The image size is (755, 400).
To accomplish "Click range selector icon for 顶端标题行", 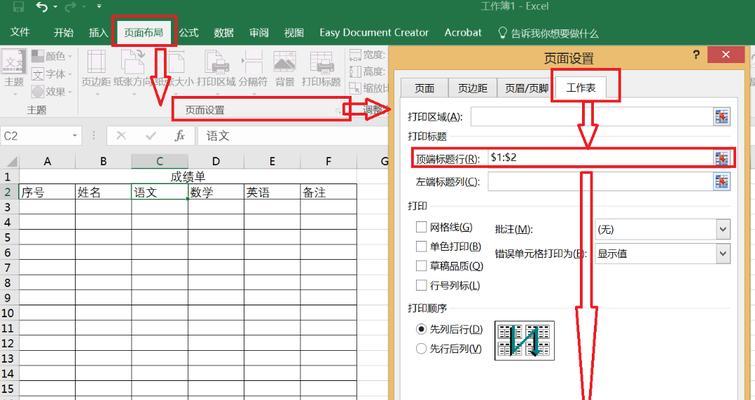I will [721, 158].
